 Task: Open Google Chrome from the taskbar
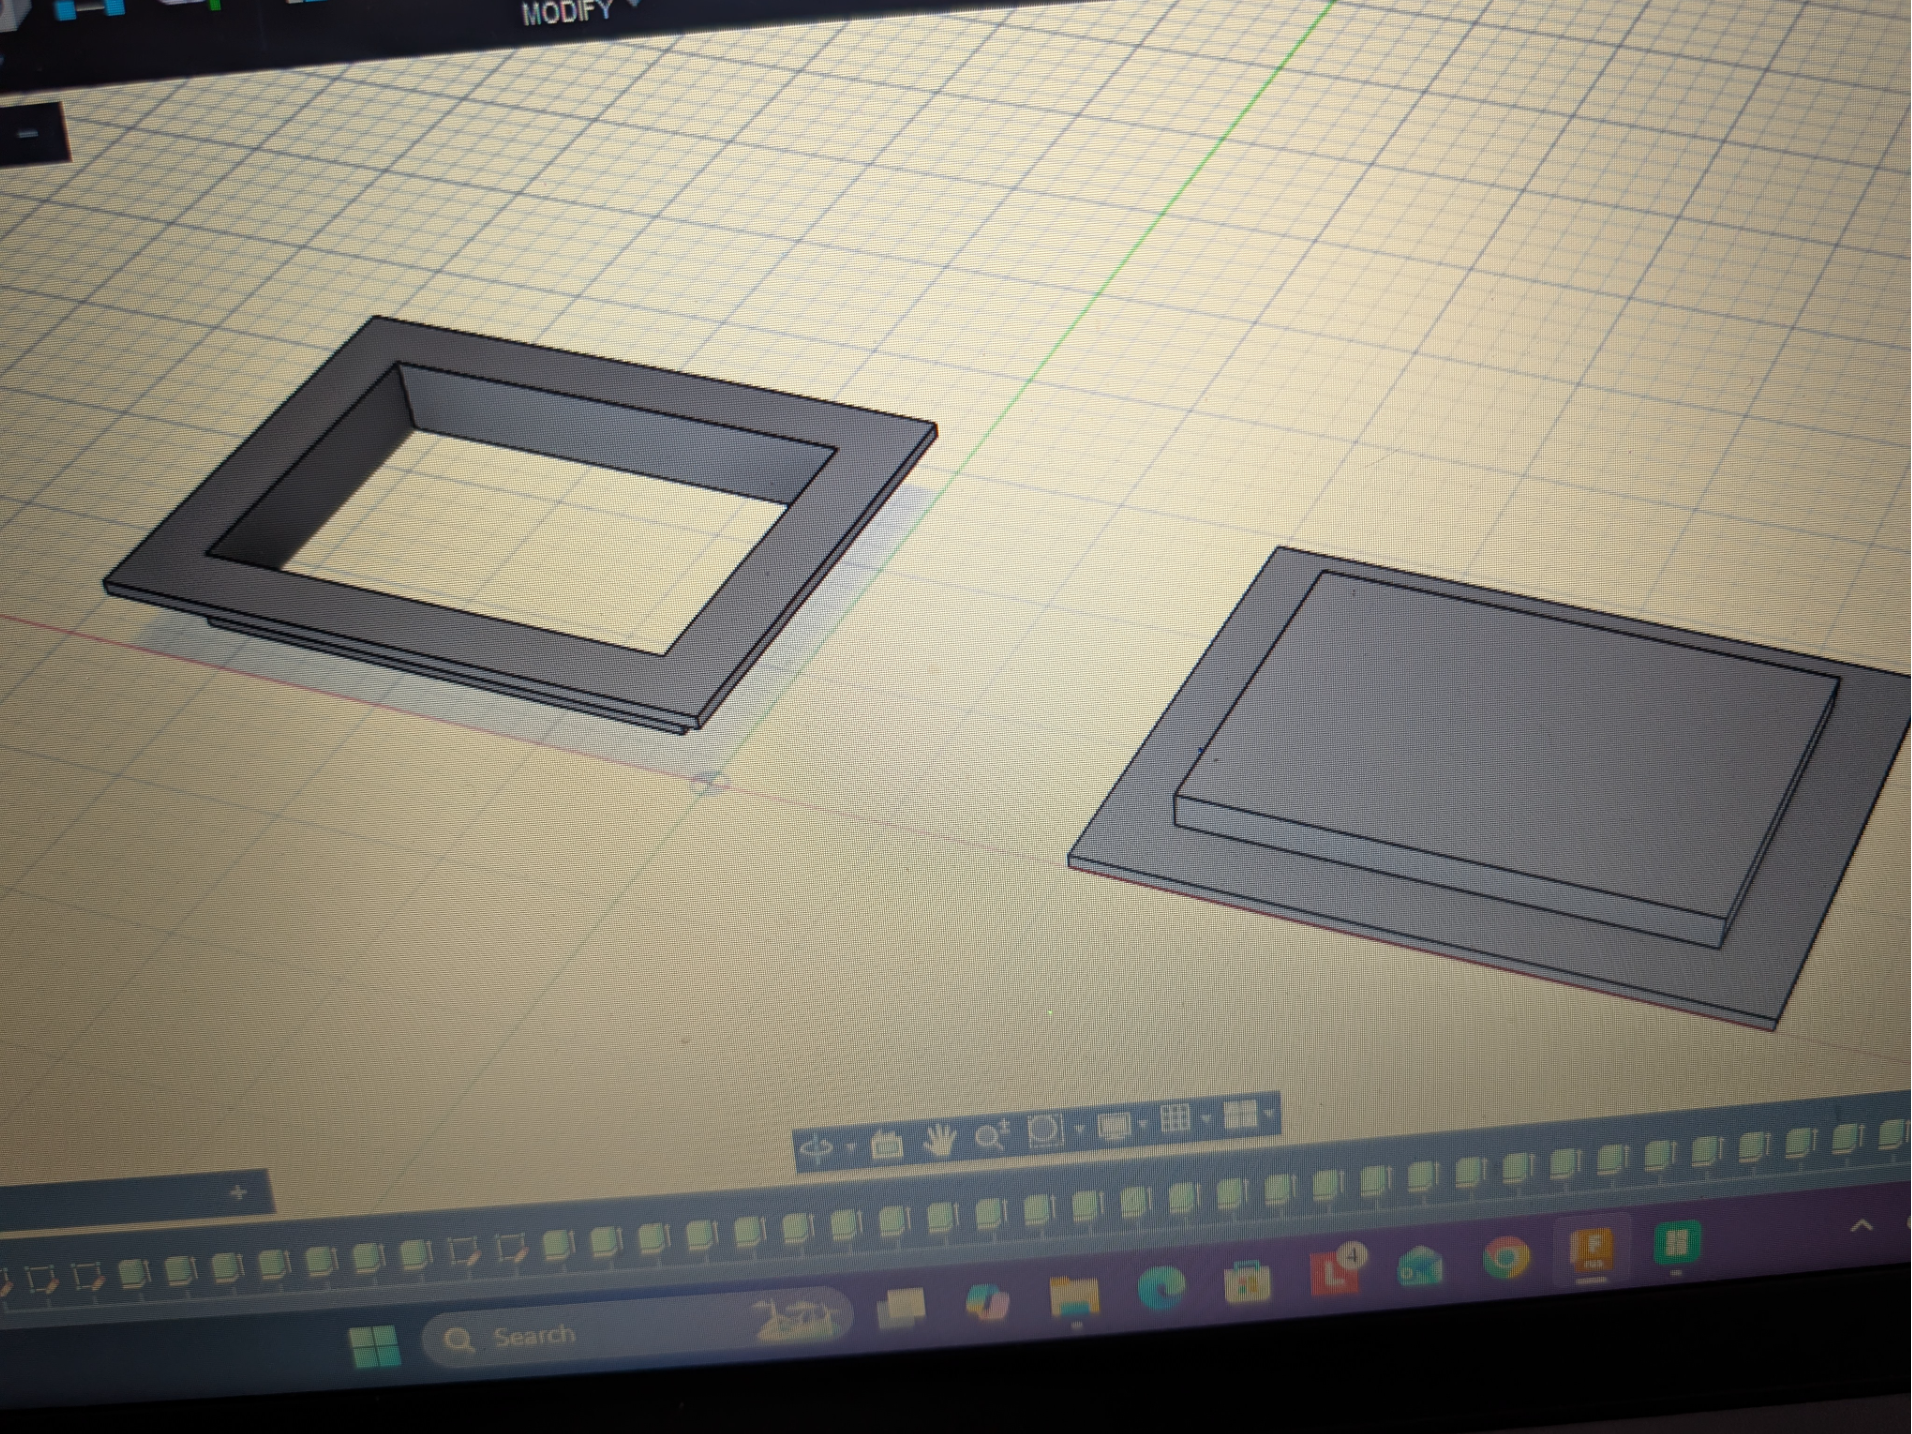coord(1505,1260)
